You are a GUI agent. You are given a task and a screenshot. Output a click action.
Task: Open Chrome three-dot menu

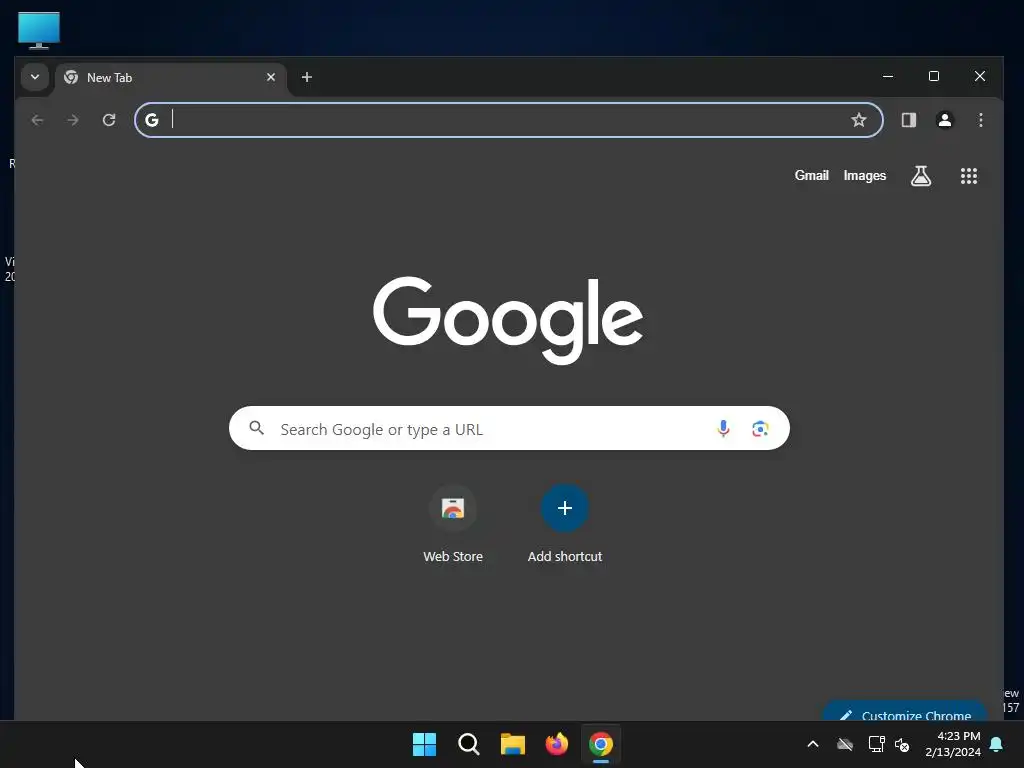(981, 120)
